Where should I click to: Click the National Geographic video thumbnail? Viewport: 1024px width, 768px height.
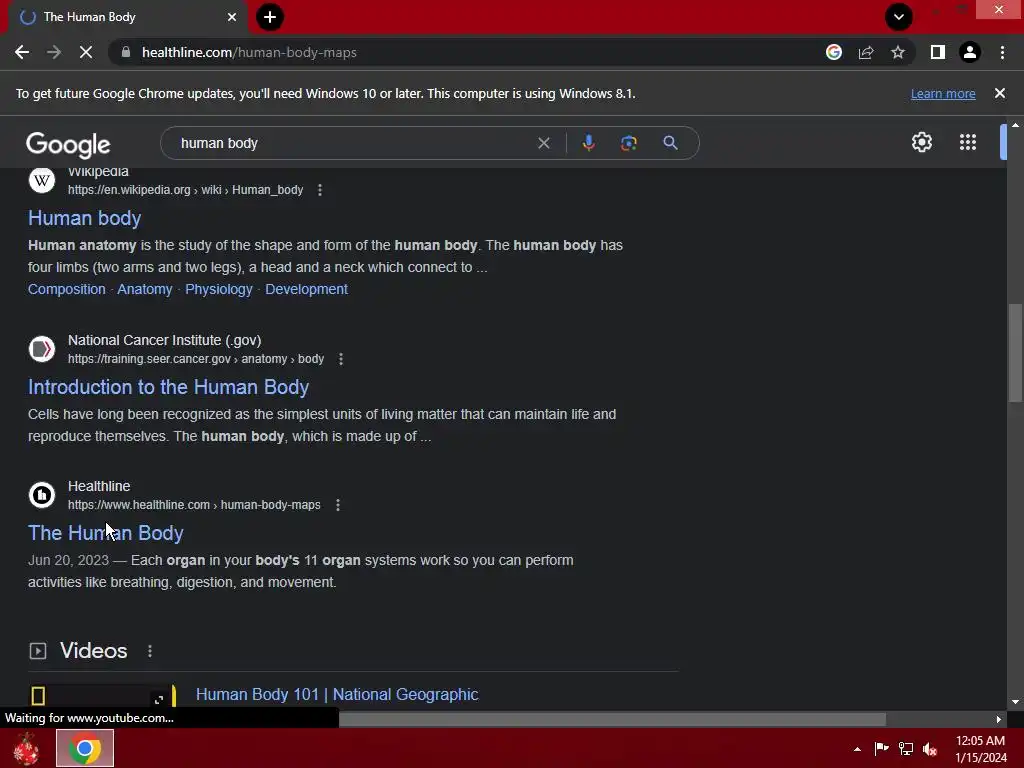point(103,696)
